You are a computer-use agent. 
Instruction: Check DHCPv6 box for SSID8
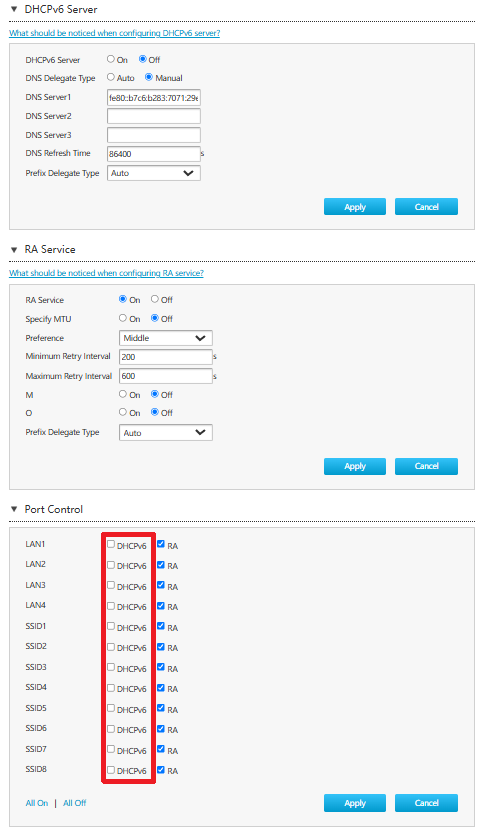[111, 770]
